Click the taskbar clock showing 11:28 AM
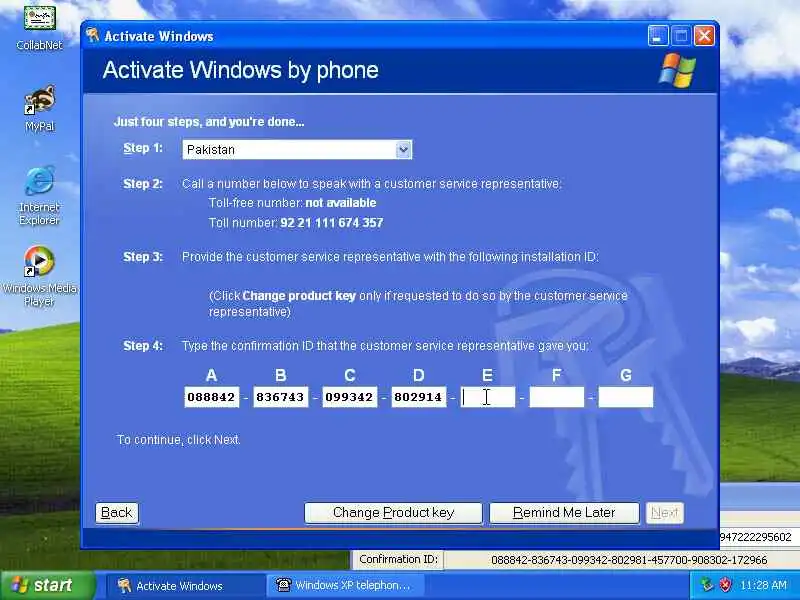The height and width of the screenshot is (600, 800). click(763, 585)
